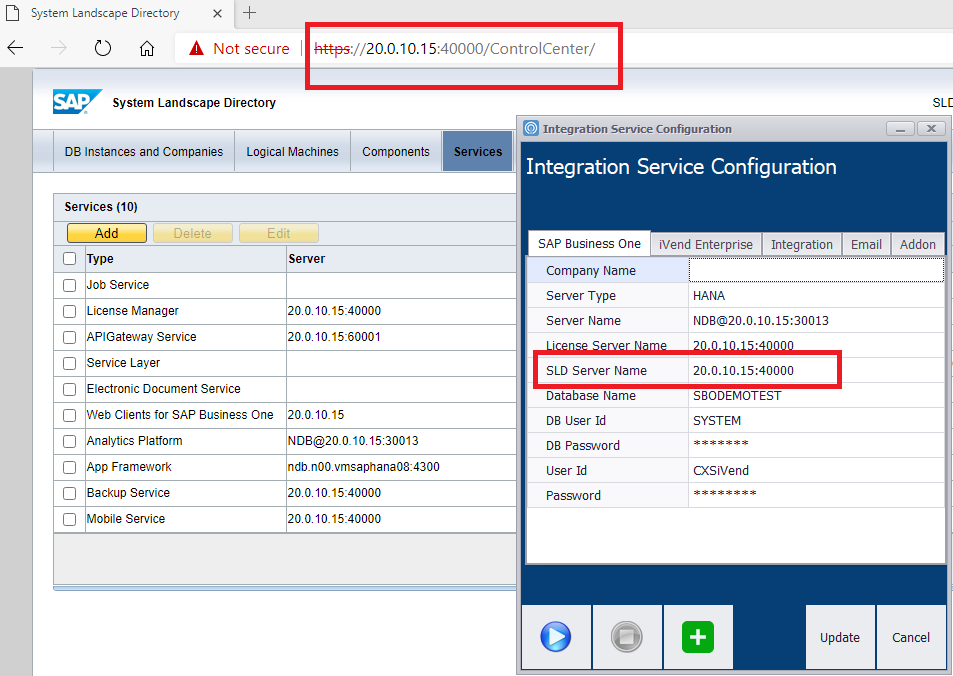This screenshot has height=676, width=953.
Task: Open the browser home page
Action: [x=146, y=48]
